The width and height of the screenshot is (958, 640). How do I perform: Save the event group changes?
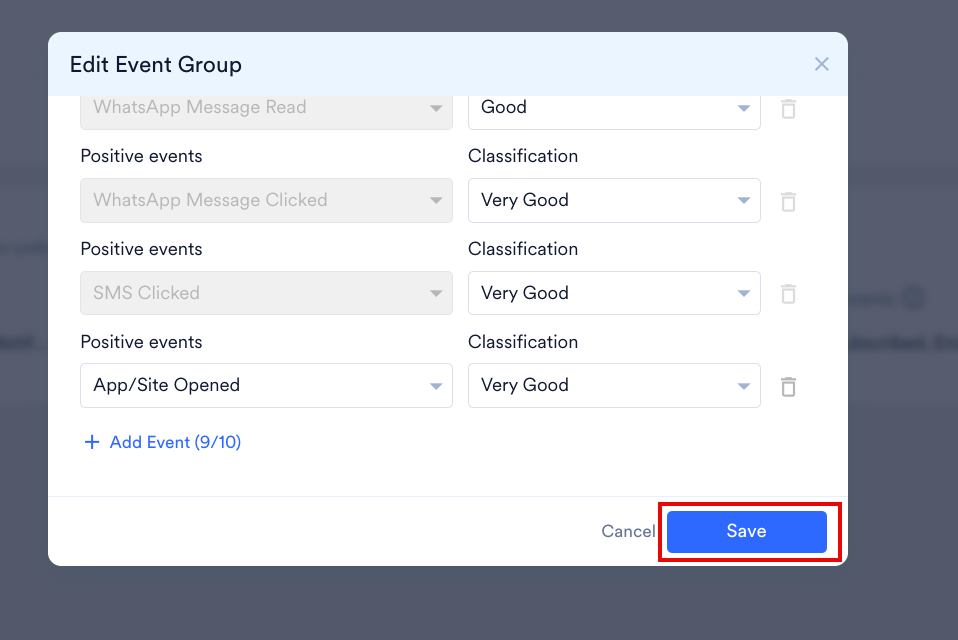pos(746,531)
